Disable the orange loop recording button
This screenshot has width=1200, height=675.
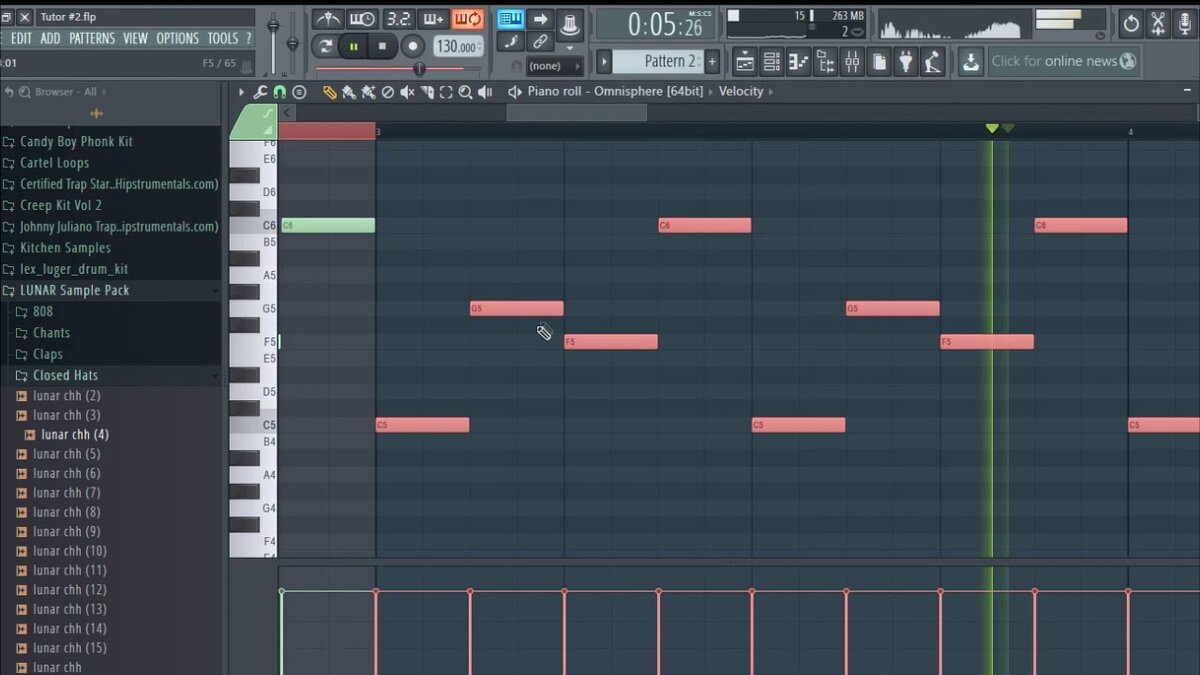tap(467, 19)
